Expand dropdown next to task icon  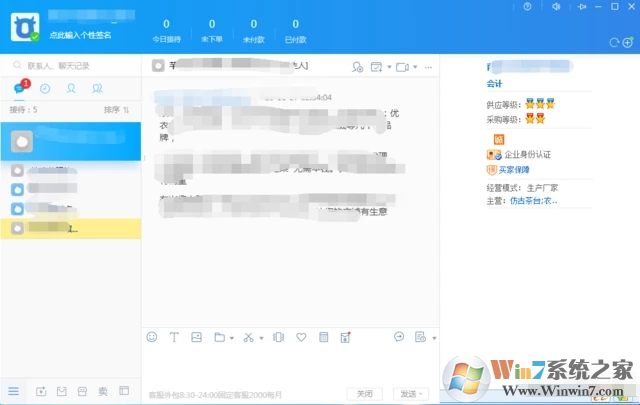389,67
